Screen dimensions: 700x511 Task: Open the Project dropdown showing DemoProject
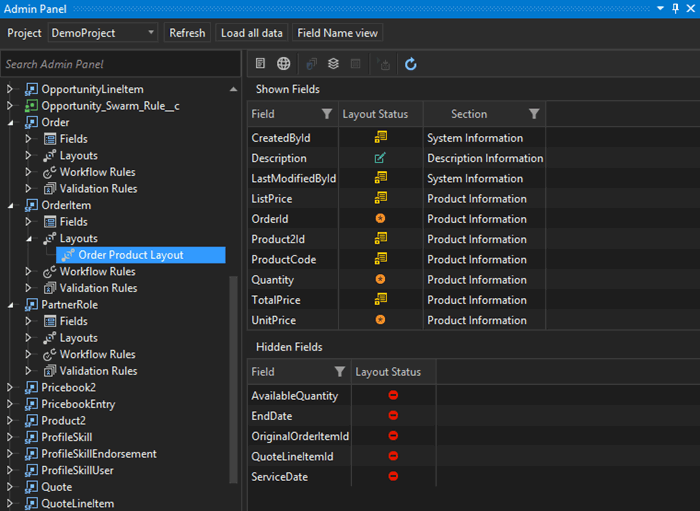point(103,33)
